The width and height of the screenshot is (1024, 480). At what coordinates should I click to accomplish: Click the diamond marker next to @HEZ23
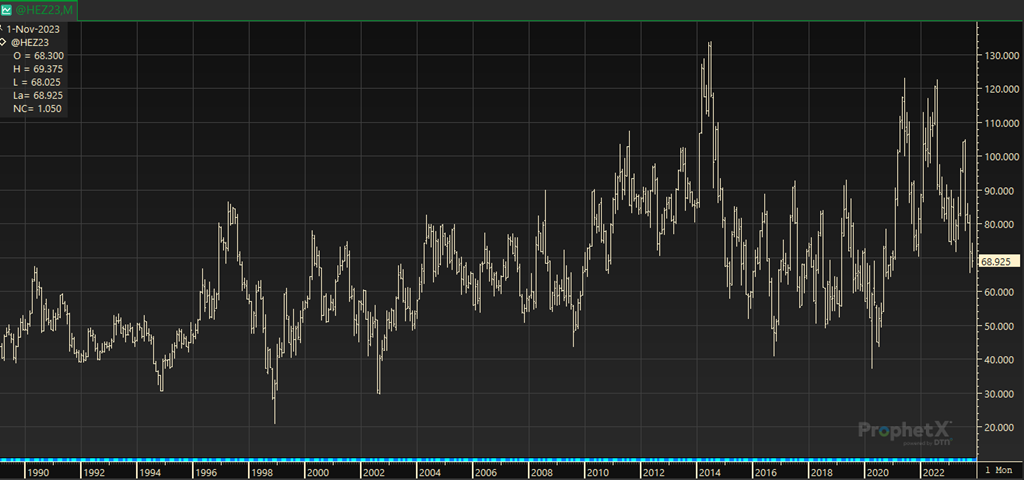click(4, 43)
